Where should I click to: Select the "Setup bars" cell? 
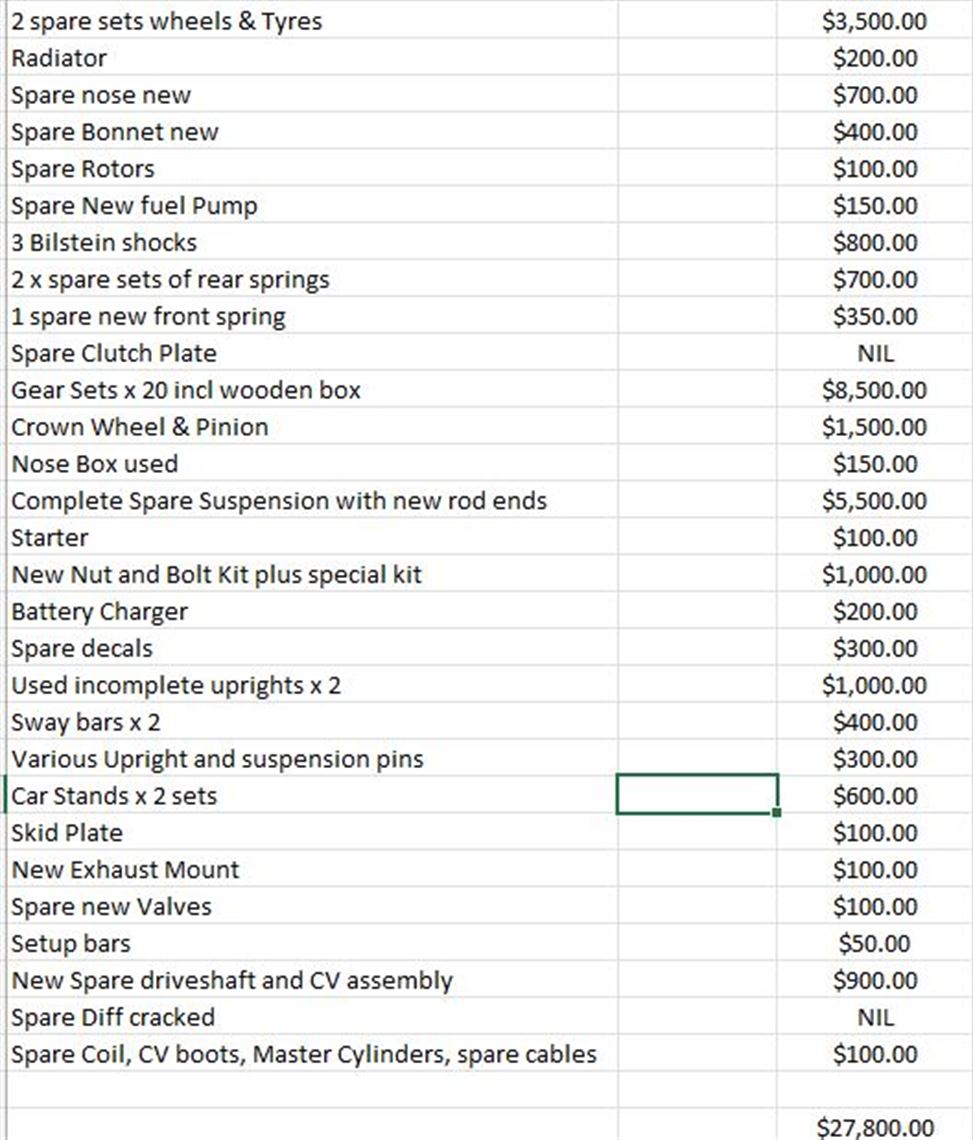tap(71, 943)
